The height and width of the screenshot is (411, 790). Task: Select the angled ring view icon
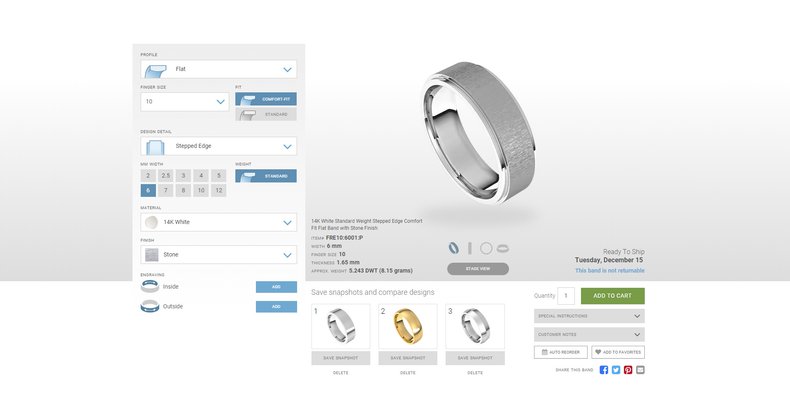pos(454,248)
